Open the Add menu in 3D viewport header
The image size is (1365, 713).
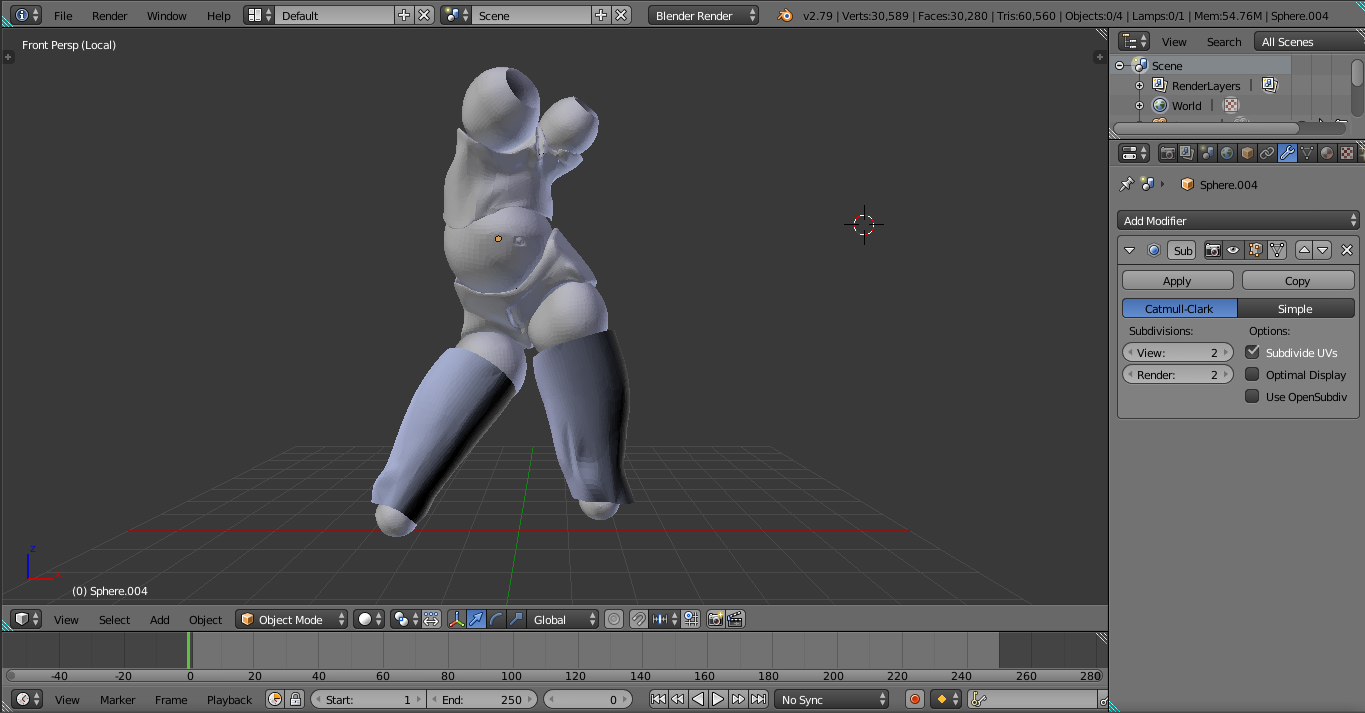(x=160, y=620)
